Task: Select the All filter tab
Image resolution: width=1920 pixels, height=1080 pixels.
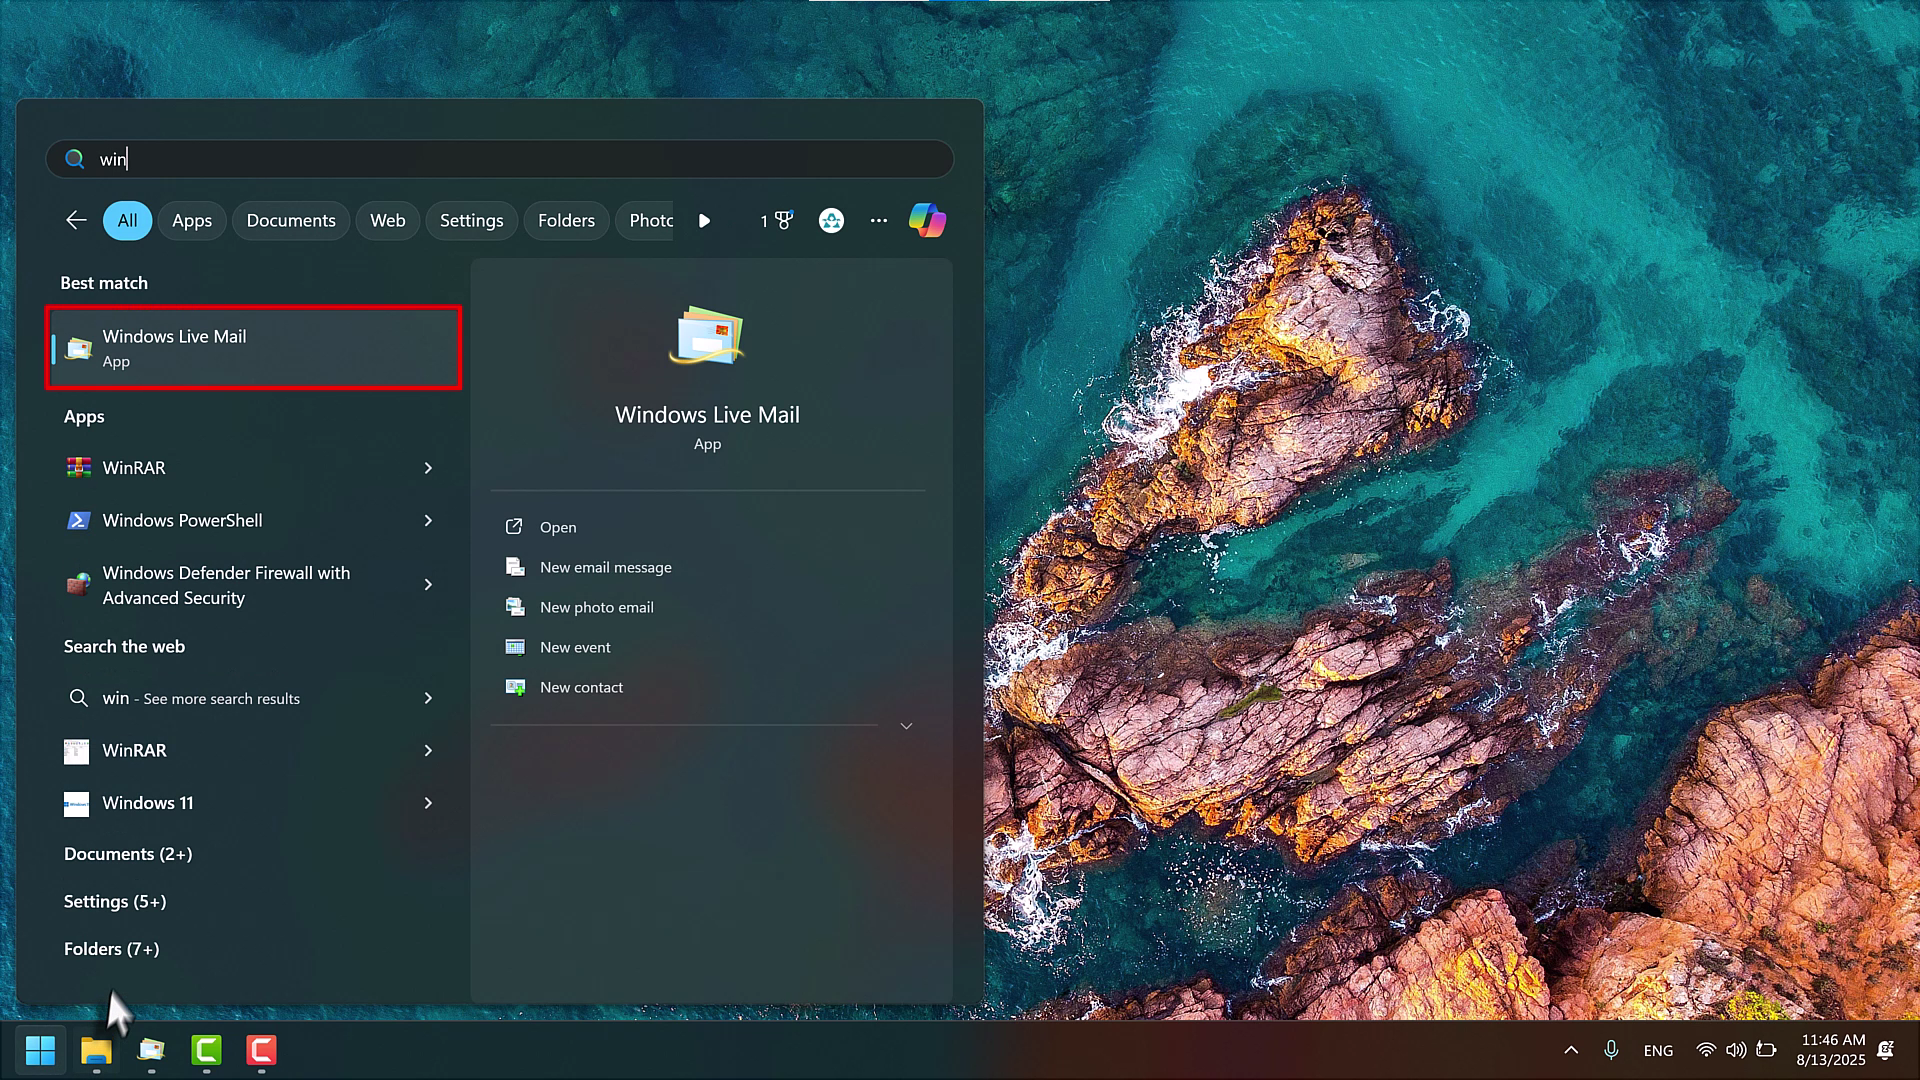Action: tap(127, 220)
